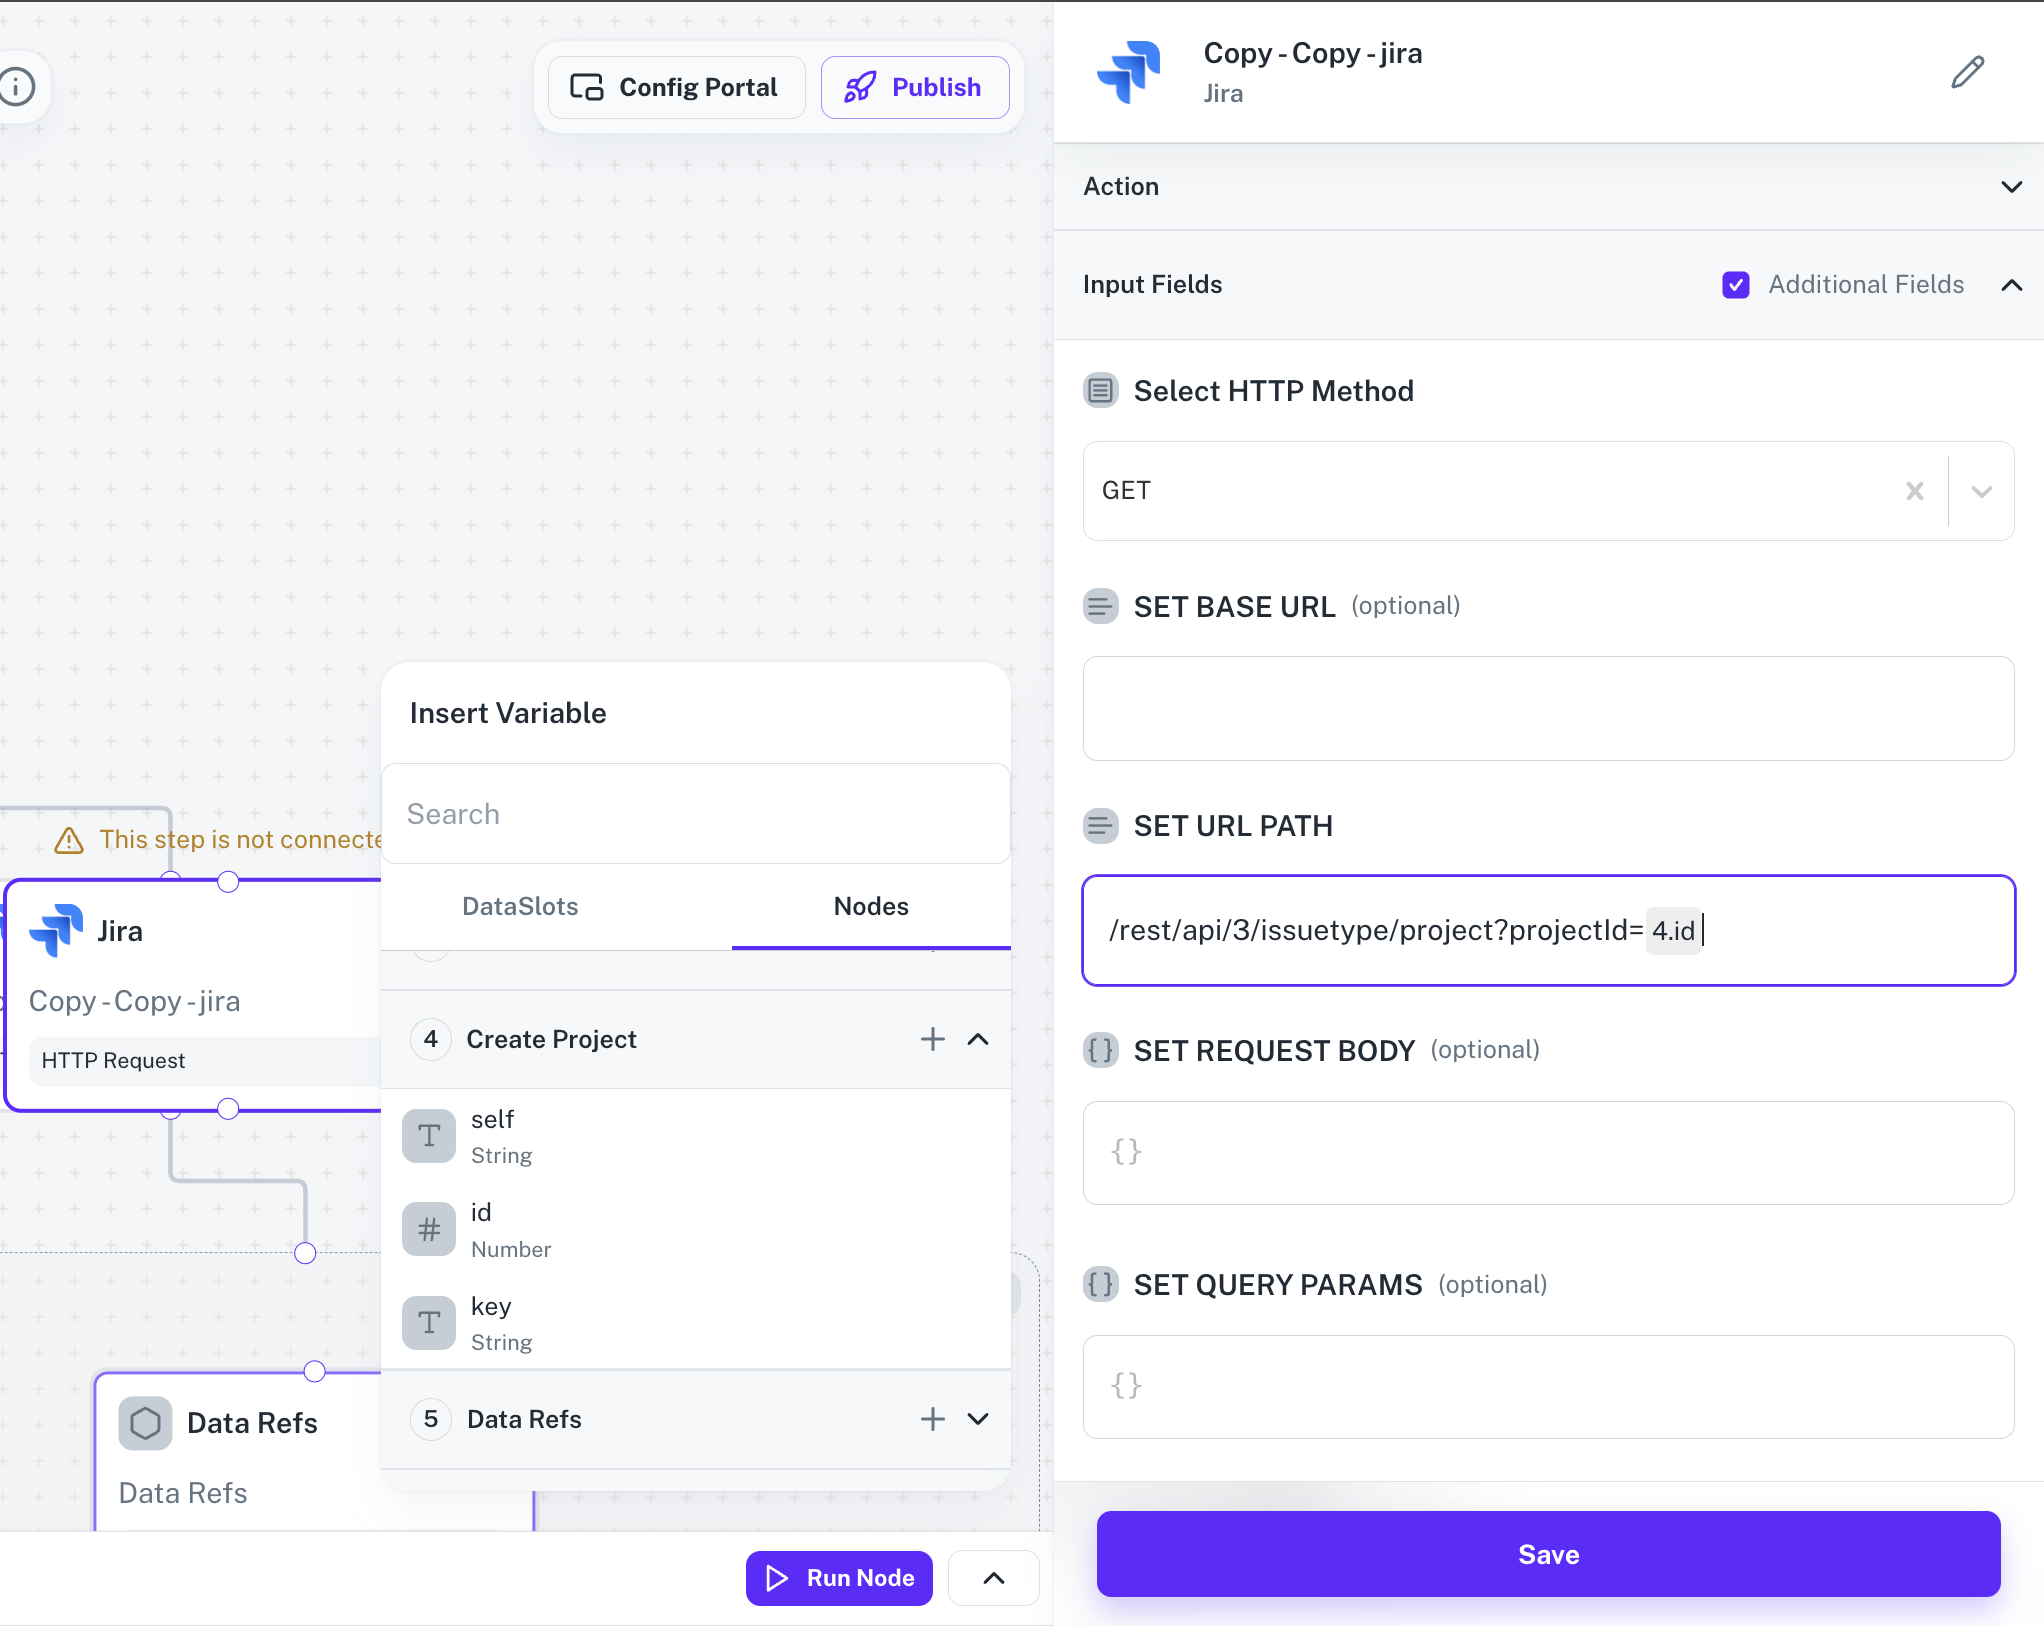The height and width of the screenshot is (1626, 2044).
Task: Switch to the Nodes tab
Action: pyautogui.click(x=870, y=906)
